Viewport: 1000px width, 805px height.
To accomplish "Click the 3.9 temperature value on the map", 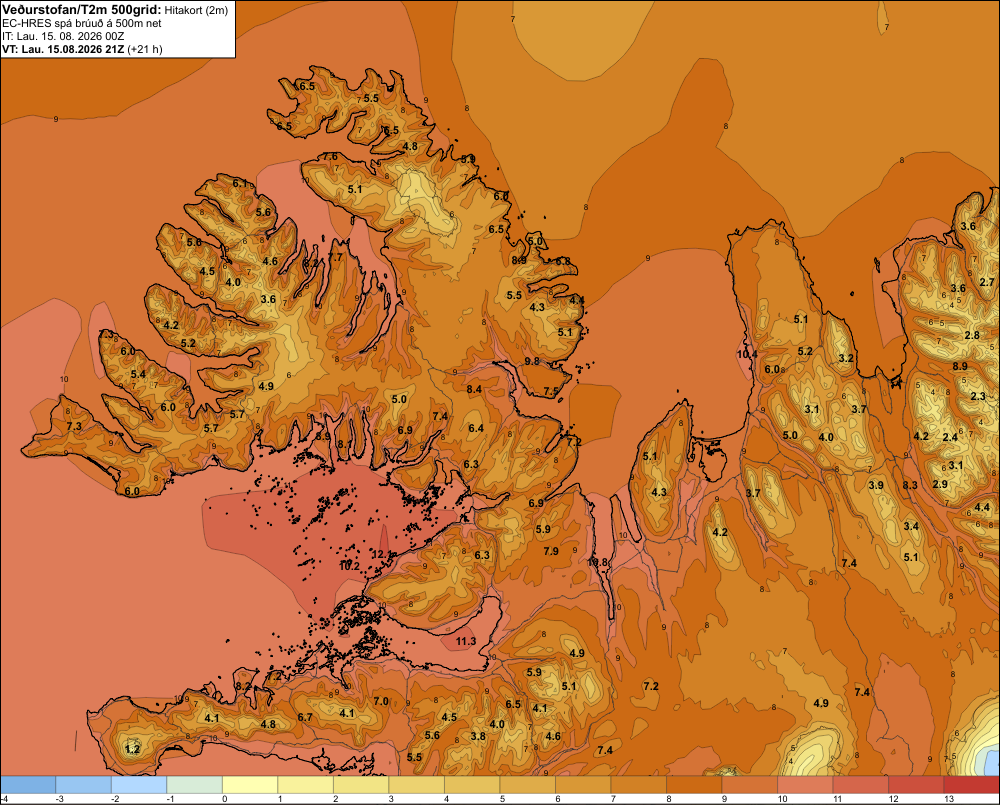I will (876, 485).
